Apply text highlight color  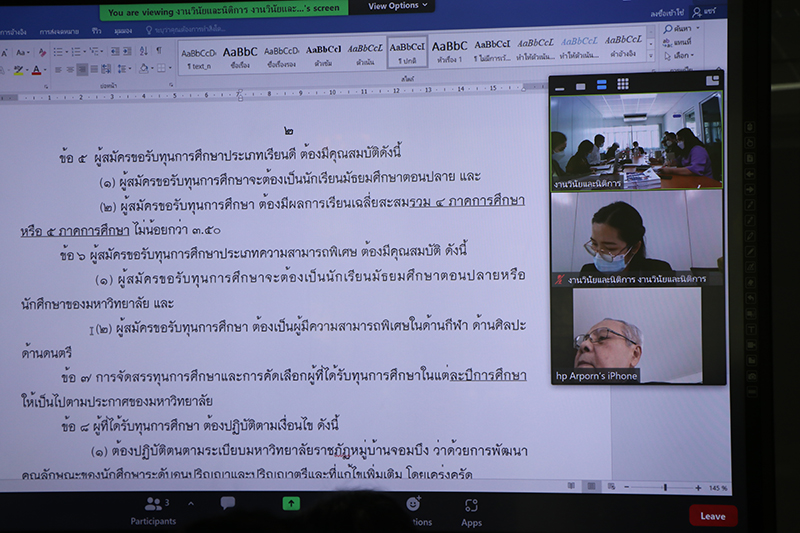[18, 70]
